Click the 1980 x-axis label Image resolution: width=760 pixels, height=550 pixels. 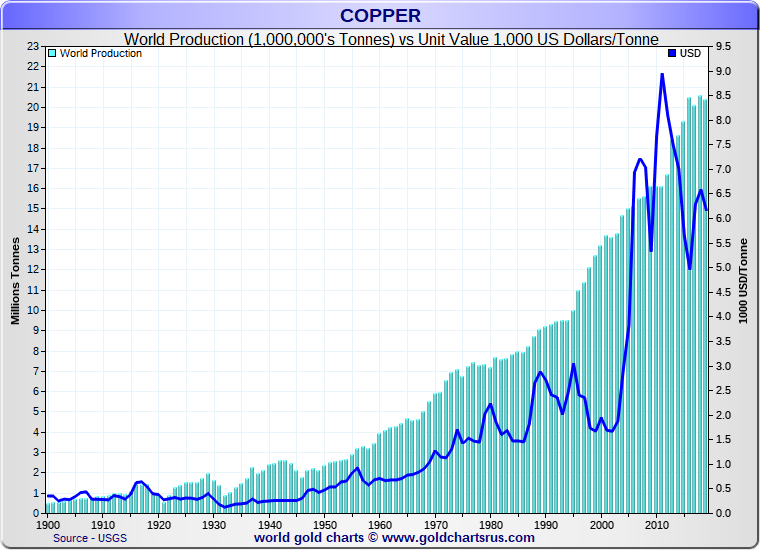491,525
